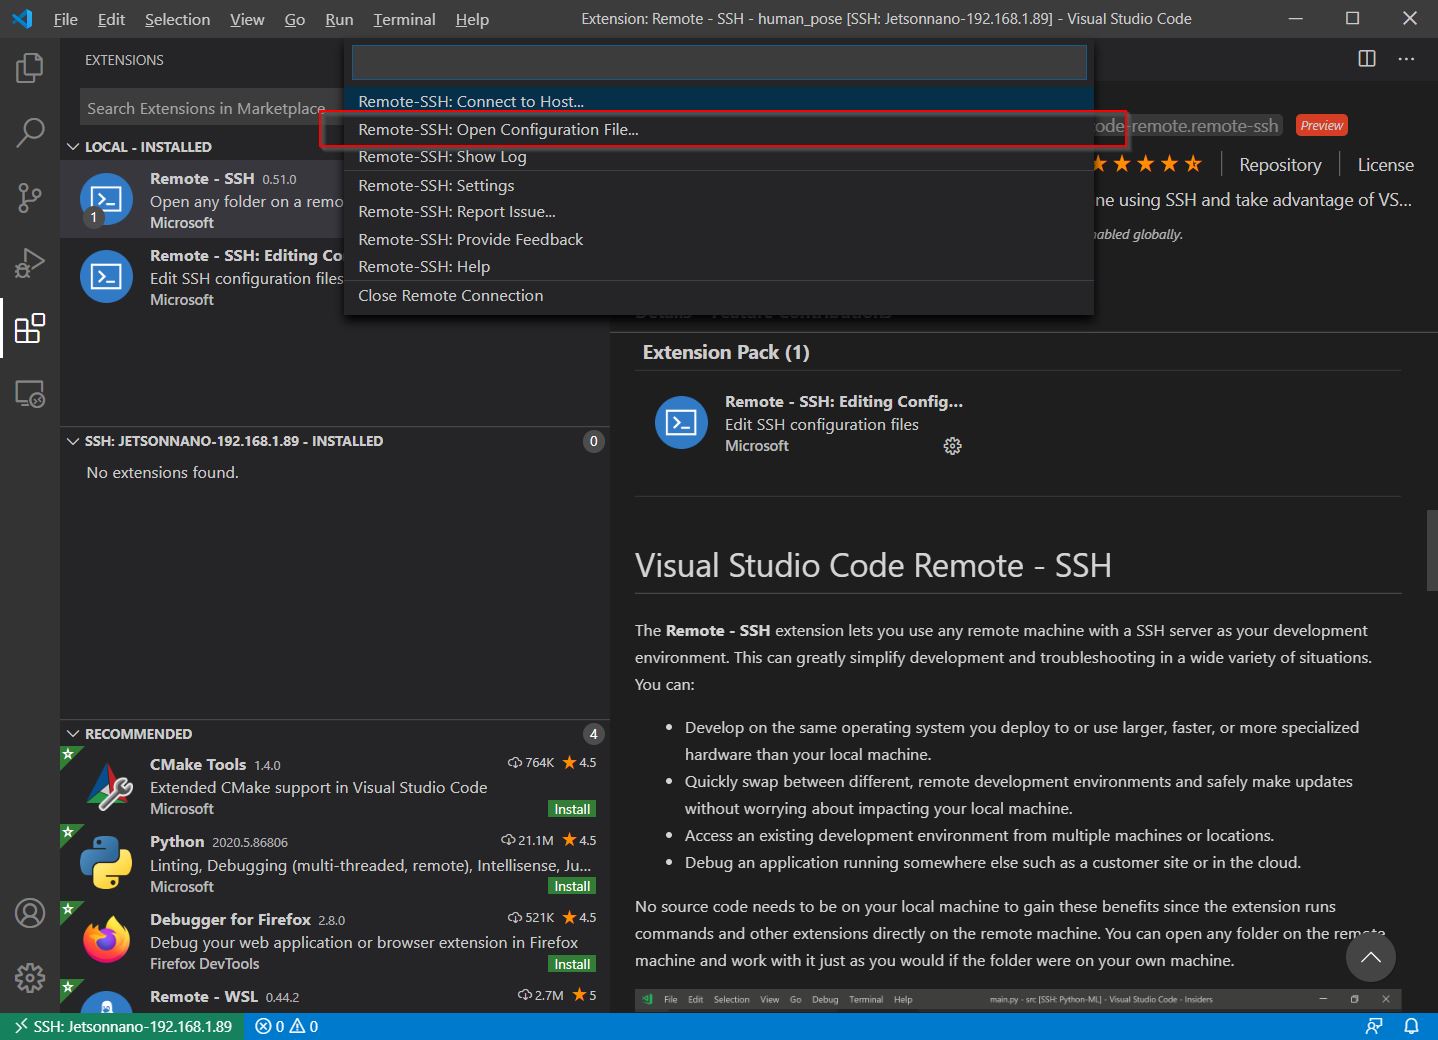Open Run and Debug view
Screen dimensions: 1438x1040
(30, 262)
